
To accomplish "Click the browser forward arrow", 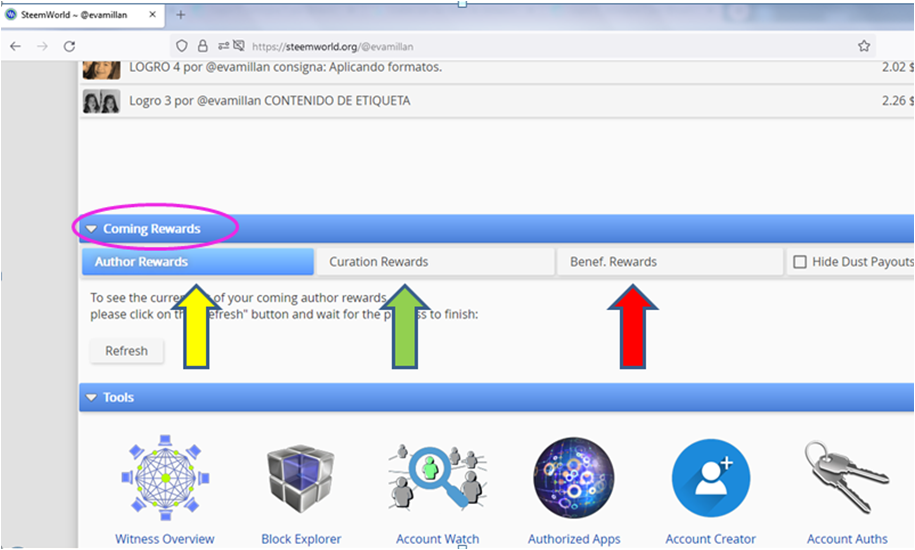I will (x=42, y=46).
